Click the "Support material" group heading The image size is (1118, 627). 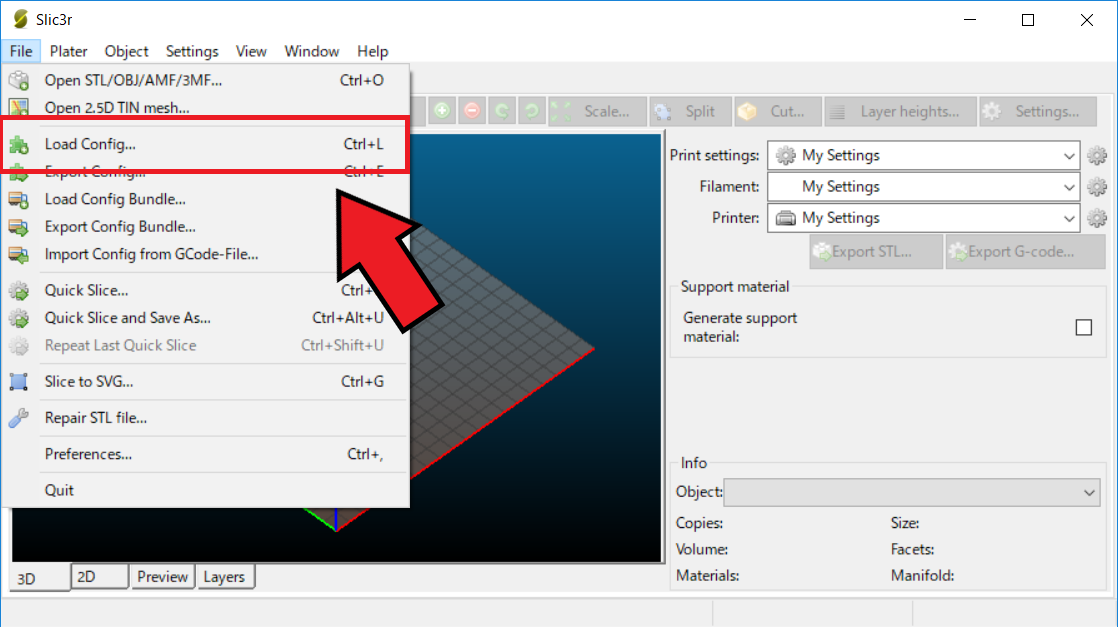coord(734,287)
